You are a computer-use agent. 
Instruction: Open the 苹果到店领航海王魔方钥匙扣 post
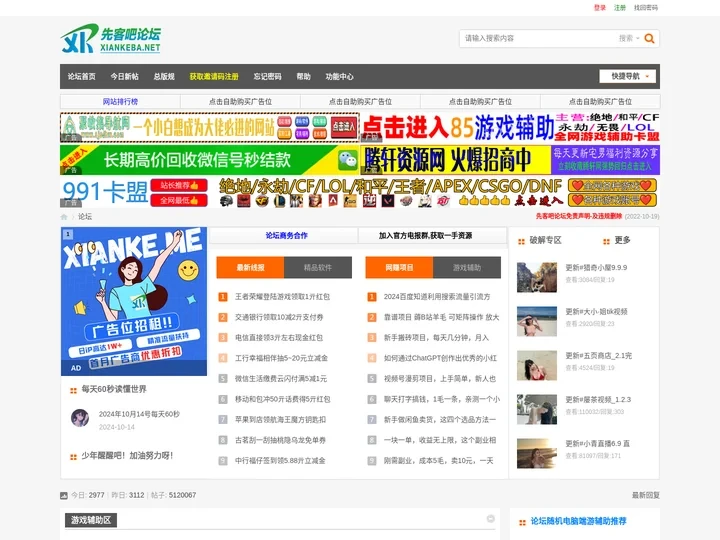[x=281, y=420]
